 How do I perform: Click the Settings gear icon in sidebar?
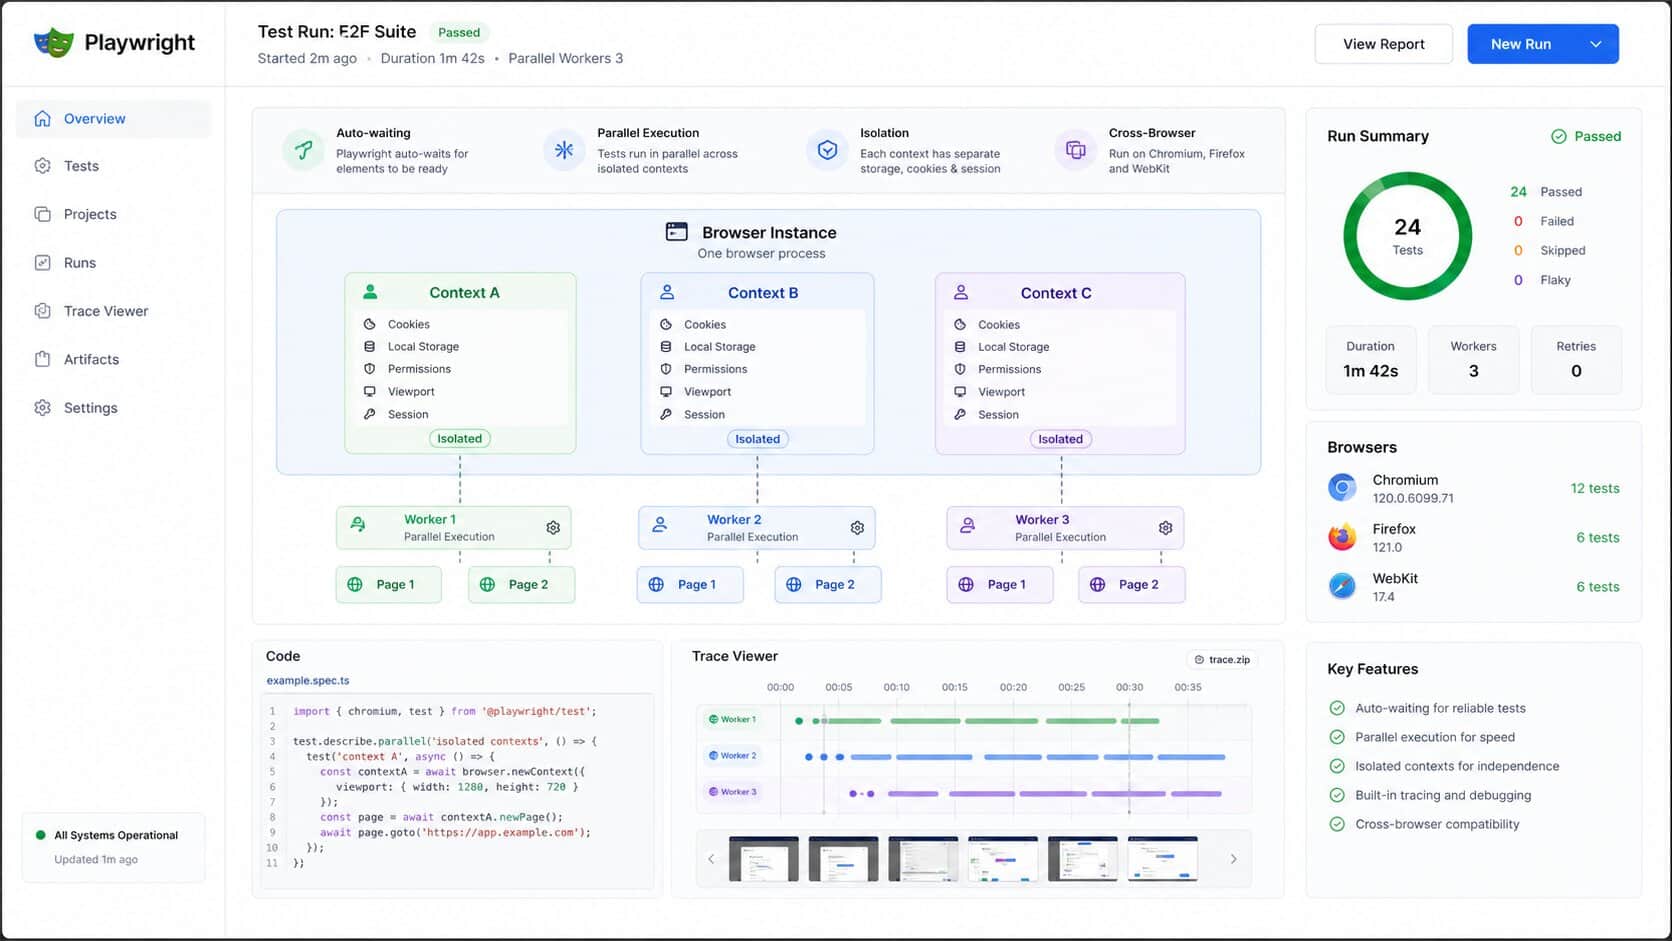pos(42,408)
